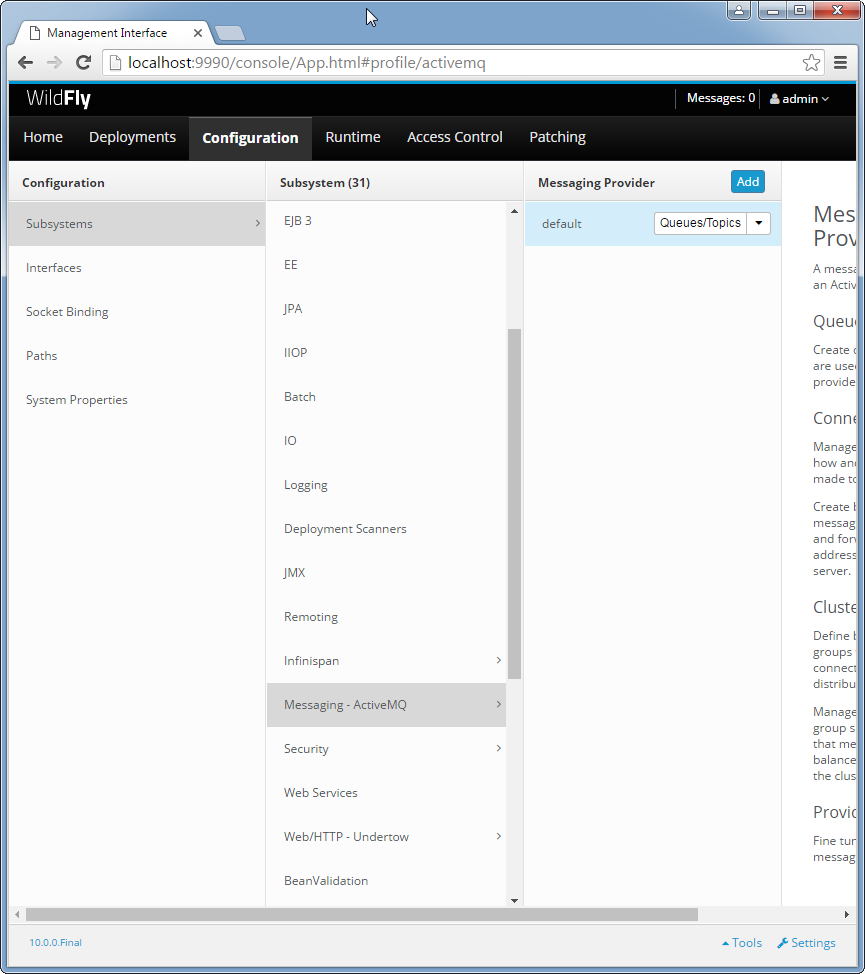Open the Tools footer menu
This screenshot has width=865, height=974.
coord(741,943)
